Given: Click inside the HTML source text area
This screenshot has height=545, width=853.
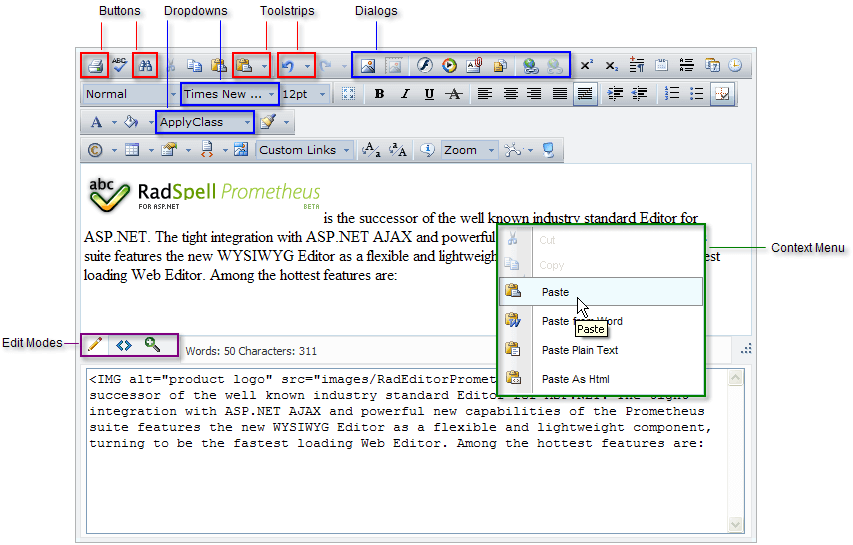Looking at the screenshot, I should [400, 480].
